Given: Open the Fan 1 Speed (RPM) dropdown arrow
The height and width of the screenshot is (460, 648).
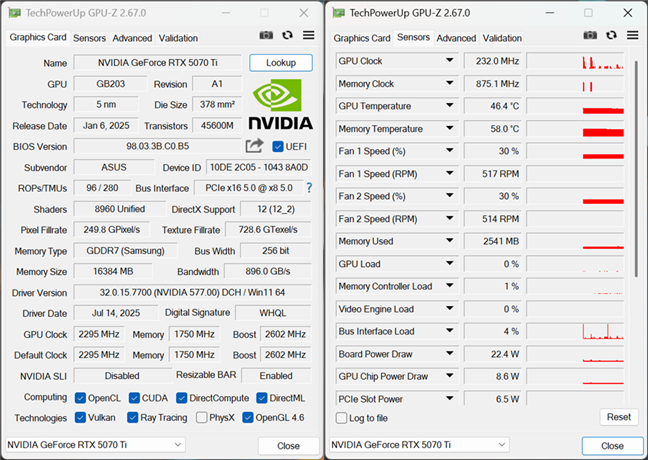Looking at the screenshot, I should pyautogui.click(x=449, y=173).
